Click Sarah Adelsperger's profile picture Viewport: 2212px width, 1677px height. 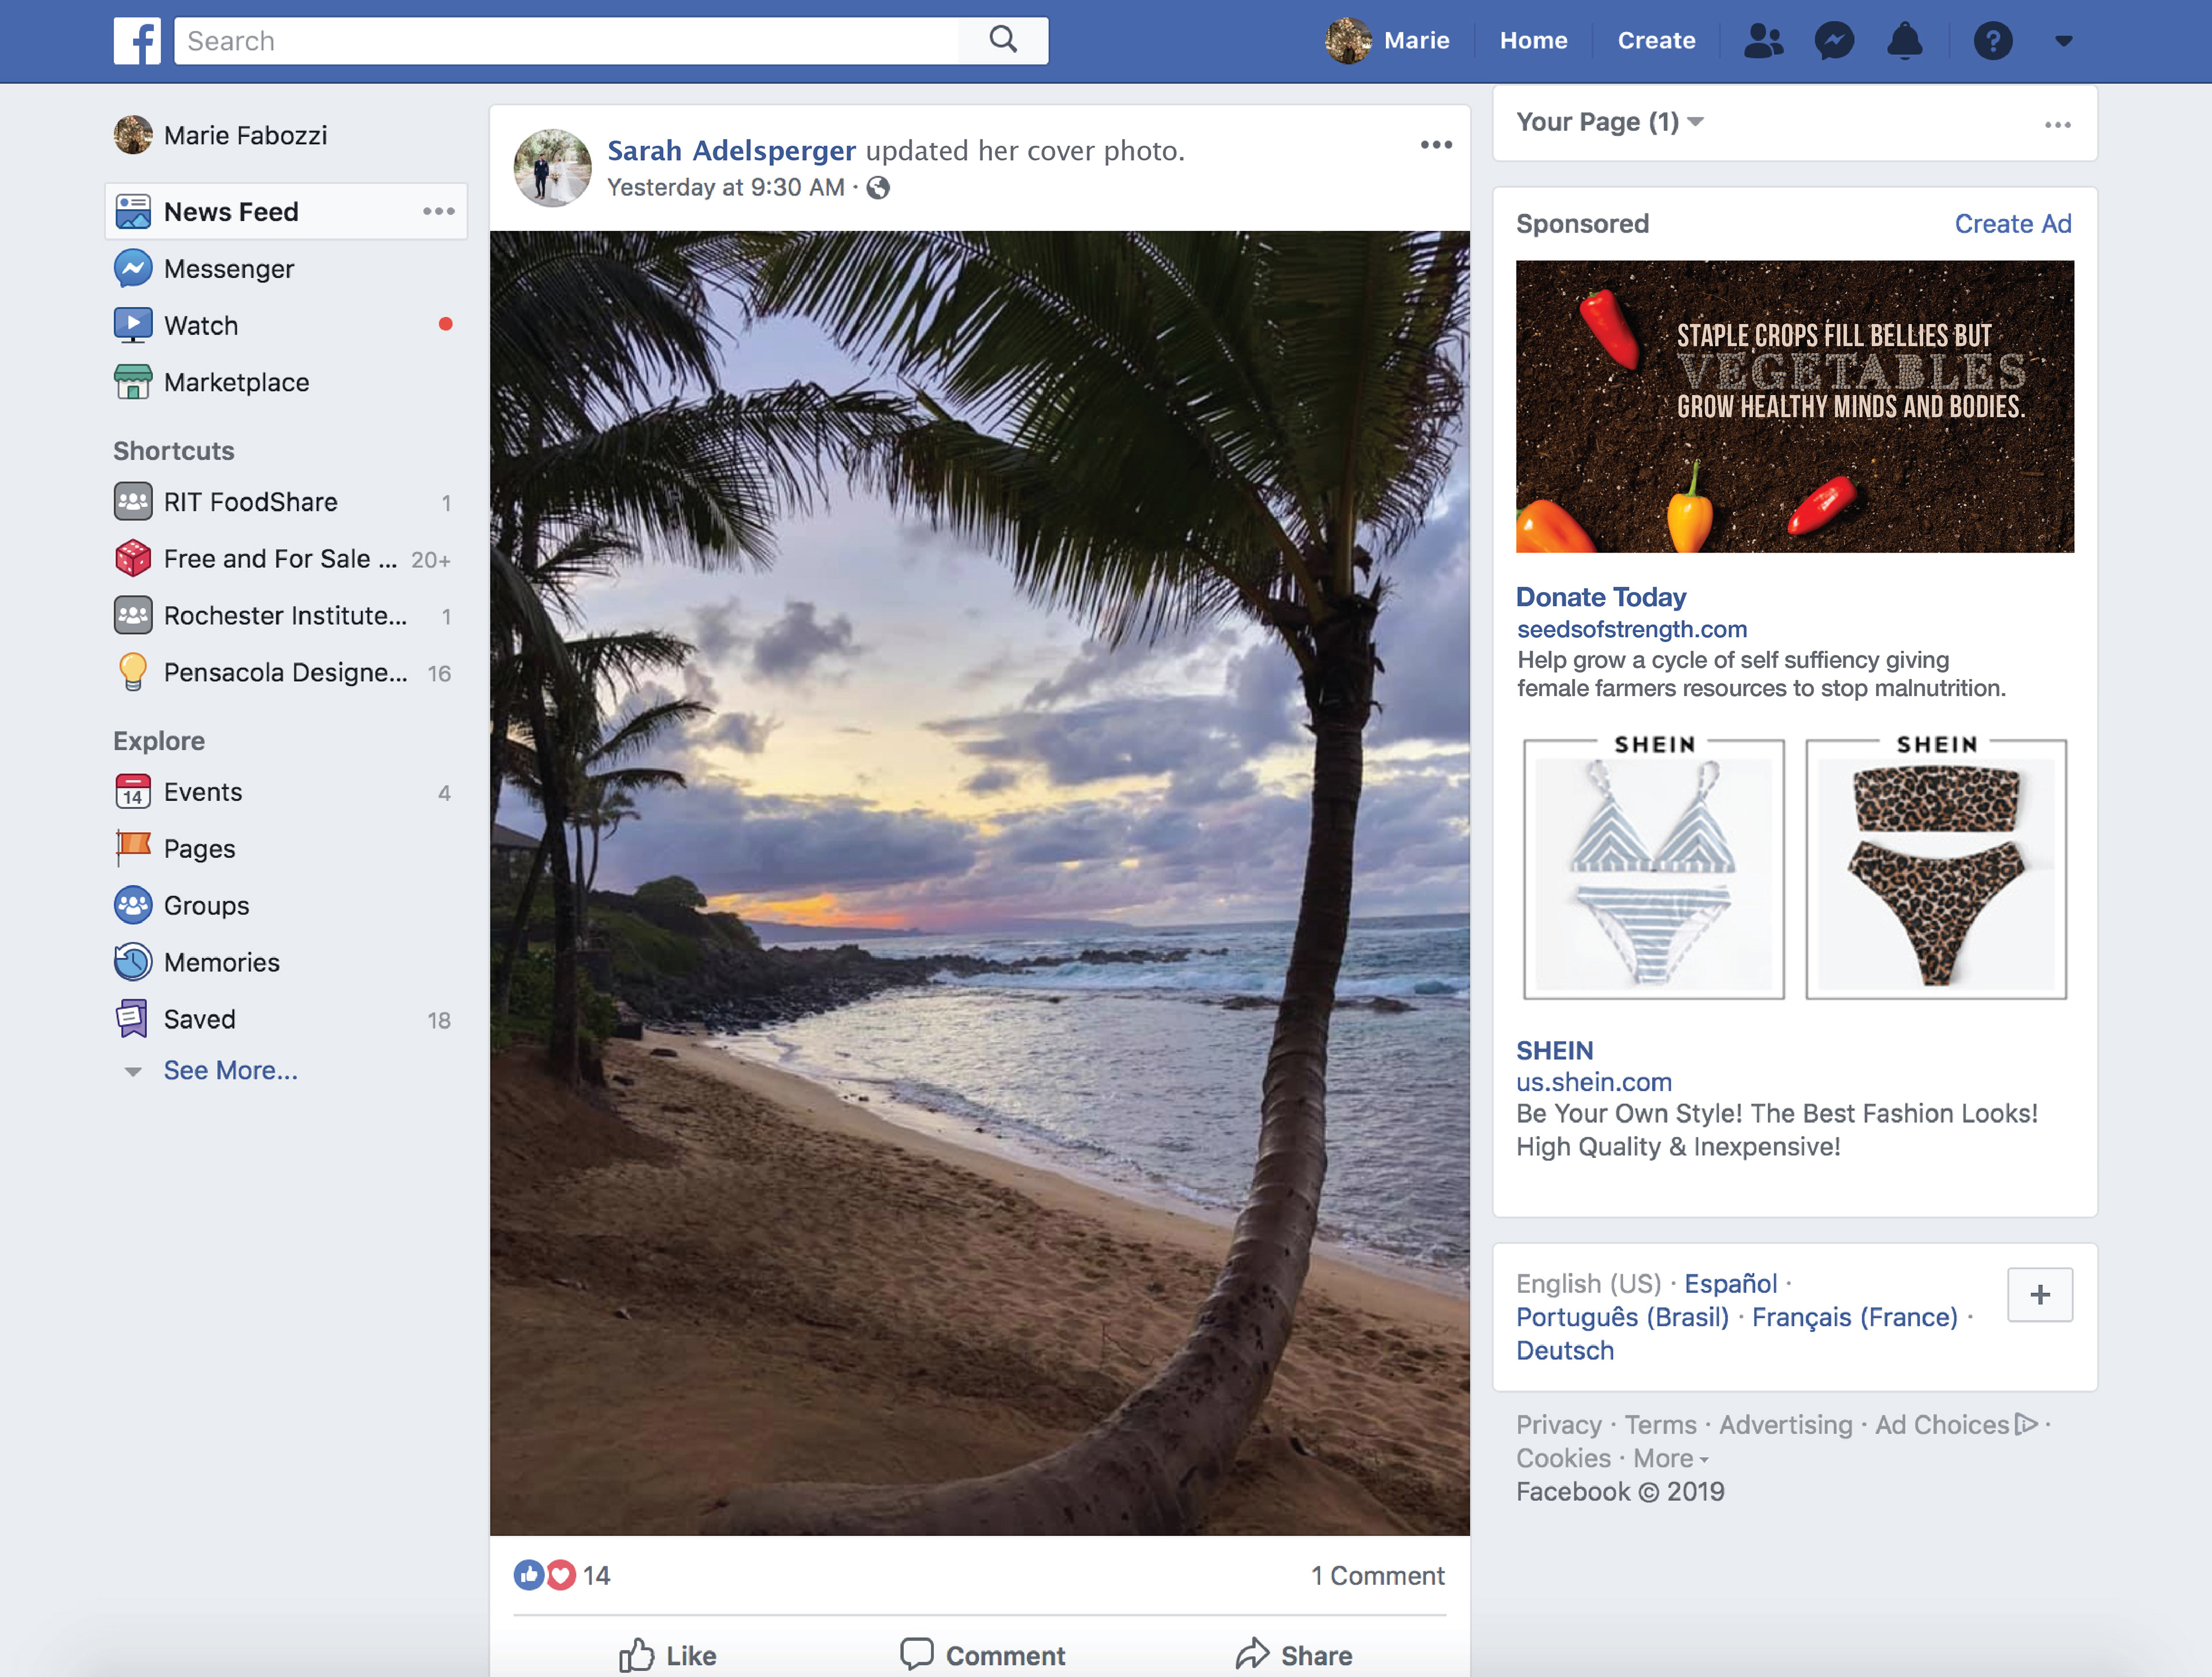click(x=552, y=168)
